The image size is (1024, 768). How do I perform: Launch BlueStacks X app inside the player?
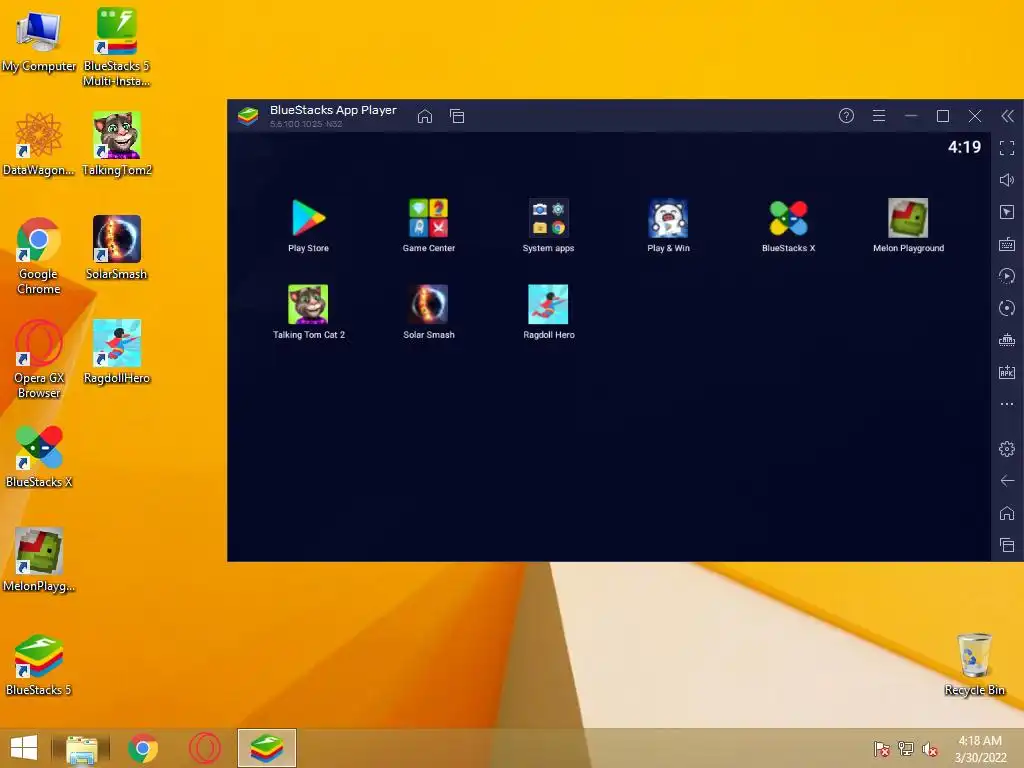coord(788,225)
